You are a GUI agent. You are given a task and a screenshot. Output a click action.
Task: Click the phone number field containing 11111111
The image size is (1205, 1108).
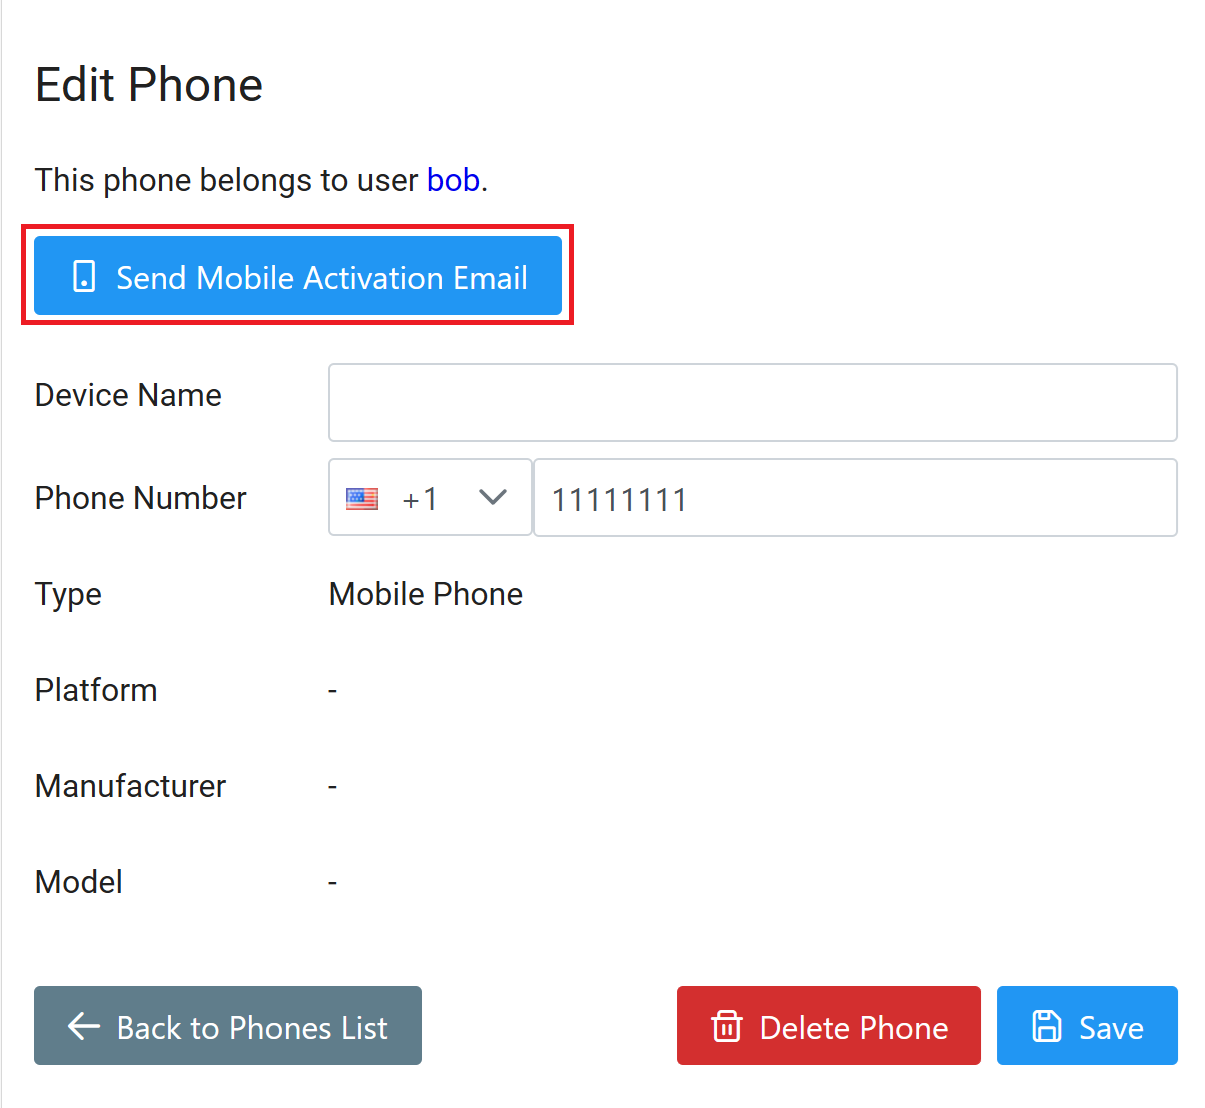click(x=855, y=498)
